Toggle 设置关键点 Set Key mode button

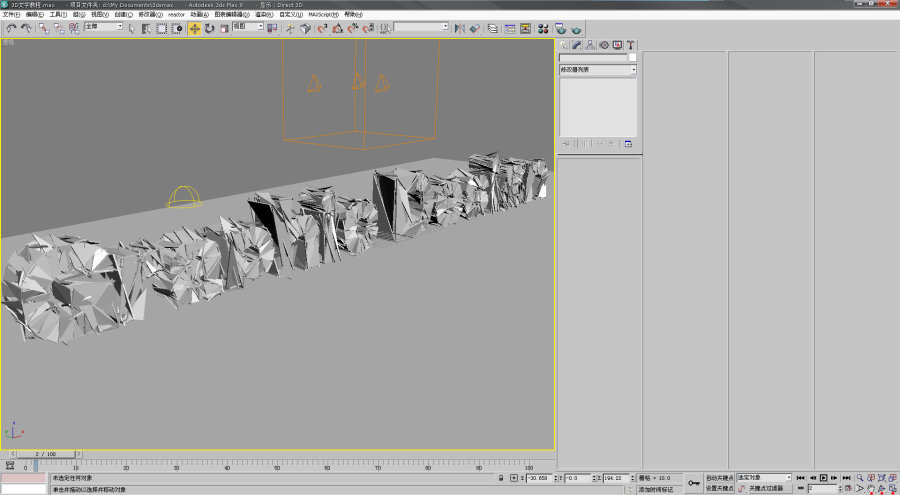(720, 488)
